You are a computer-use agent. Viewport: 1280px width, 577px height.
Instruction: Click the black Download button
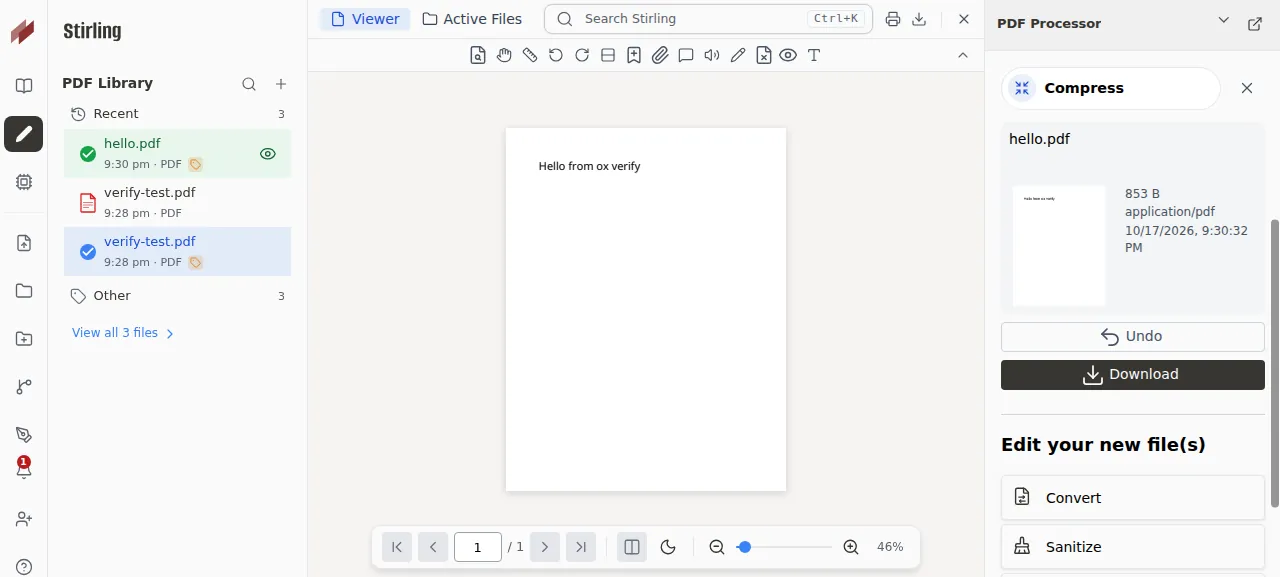tap(1133, 374)
